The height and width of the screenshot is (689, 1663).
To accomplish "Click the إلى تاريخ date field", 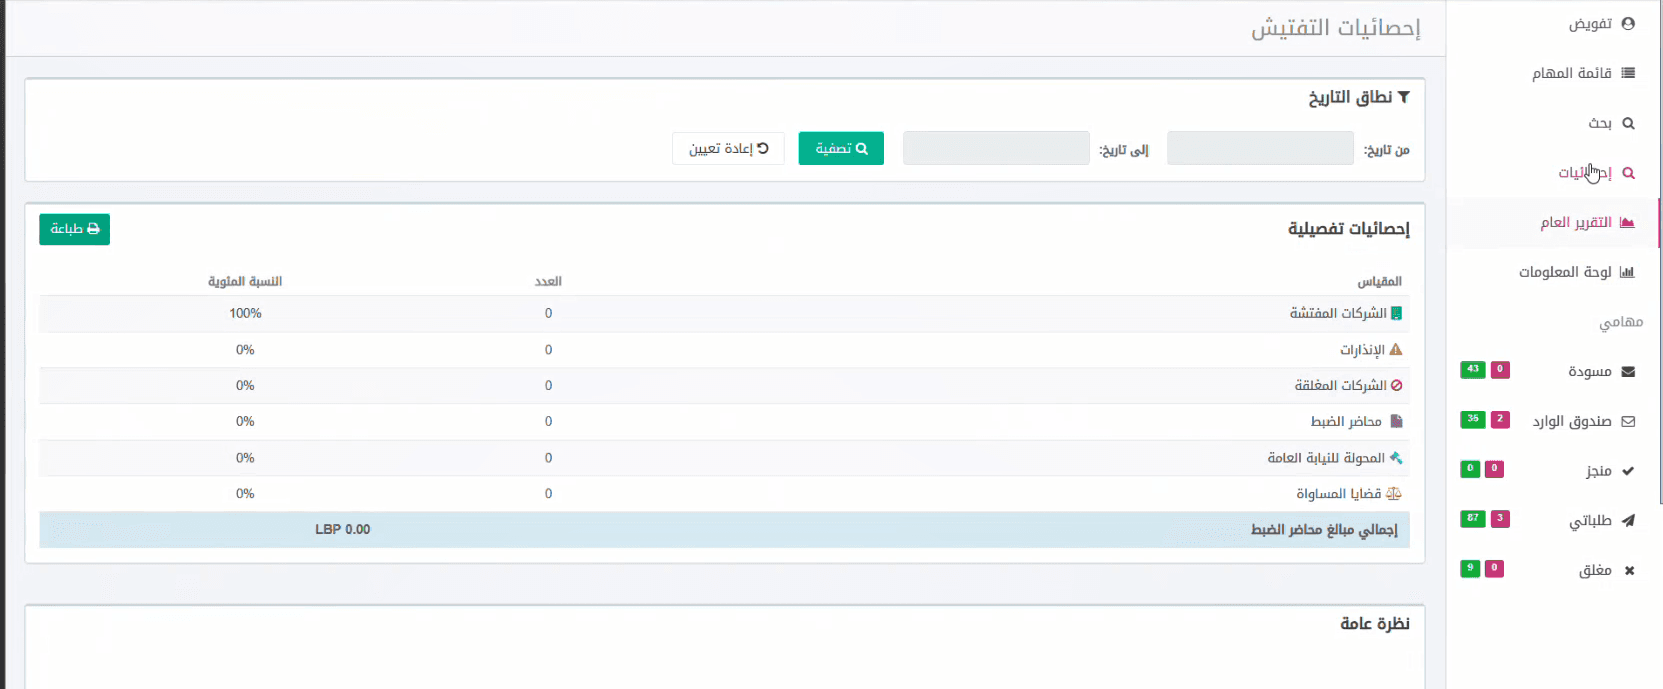I will tap(996, 148).
